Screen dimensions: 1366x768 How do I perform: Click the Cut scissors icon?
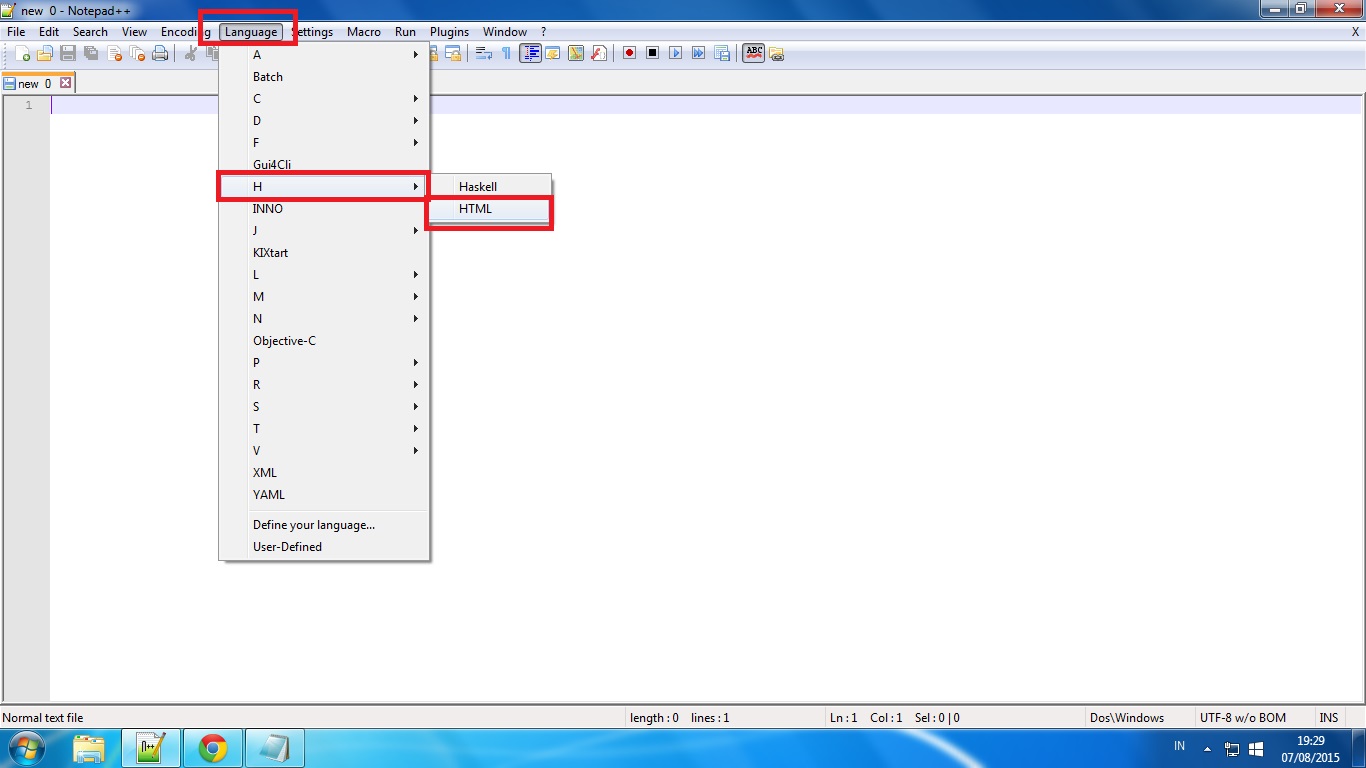click(x=190, y=53)
